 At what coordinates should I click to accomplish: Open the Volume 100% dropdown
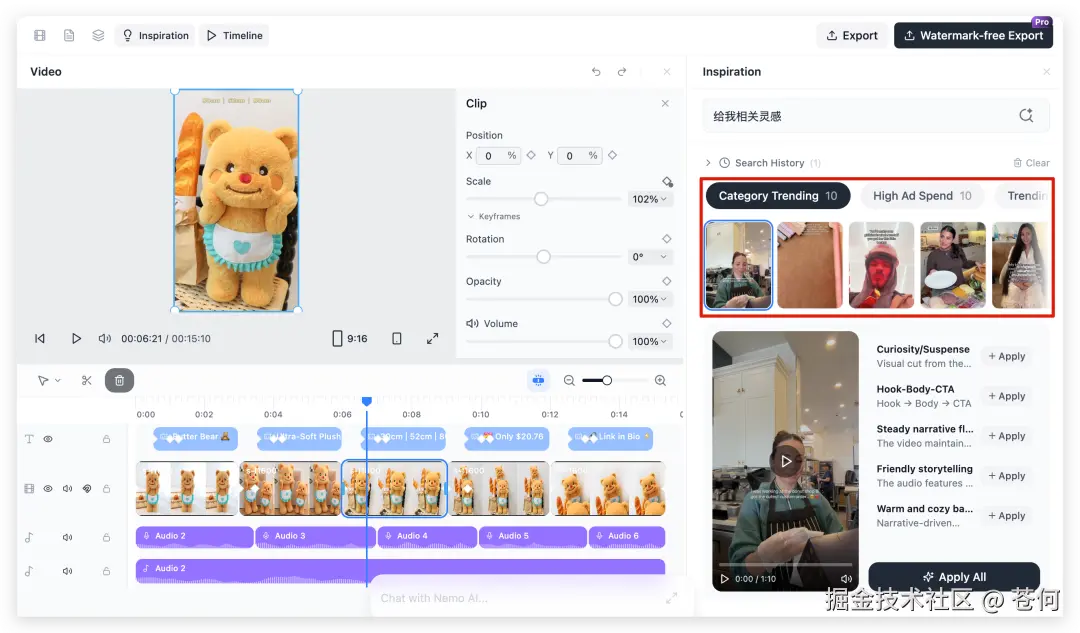(649, 341)
